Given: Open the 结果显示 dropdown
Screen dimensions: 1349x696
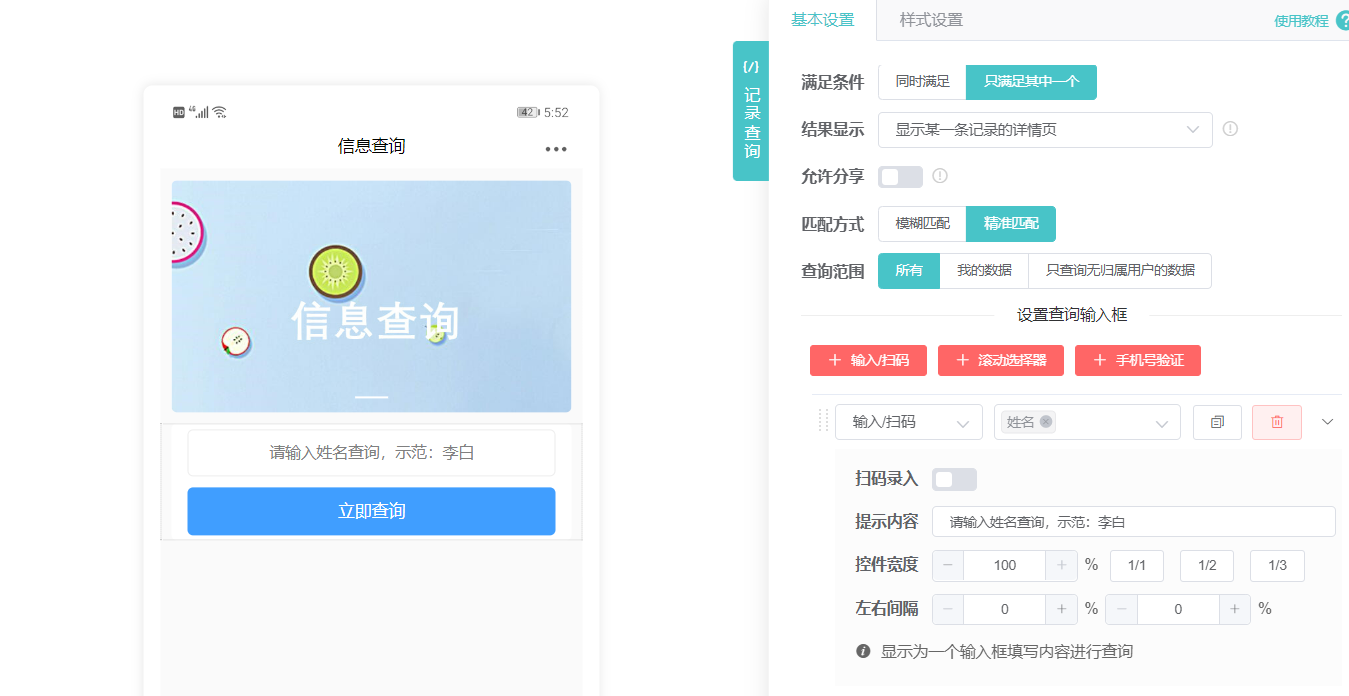Looking at the screenshot, I should pyautogui.click(x=1045, y=129).
